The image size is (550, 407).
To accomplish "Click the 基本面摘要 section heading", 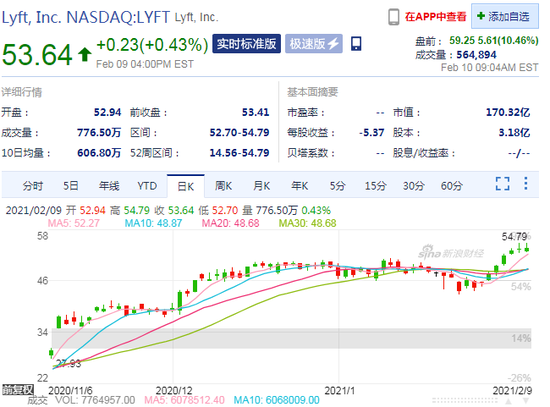I will pyautogui.click(x=313, y=92).
